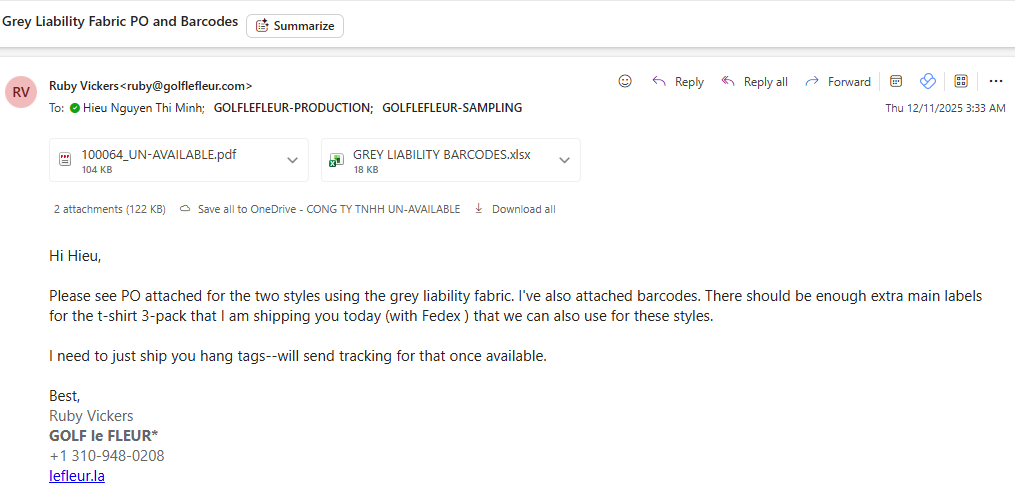Viewport: 1015px width, 499px height.
Task: Expand GREY LIABILITY BARCODES.xlsx attachment dropdown
Action: pyautogui.click(x=564, y=160)
